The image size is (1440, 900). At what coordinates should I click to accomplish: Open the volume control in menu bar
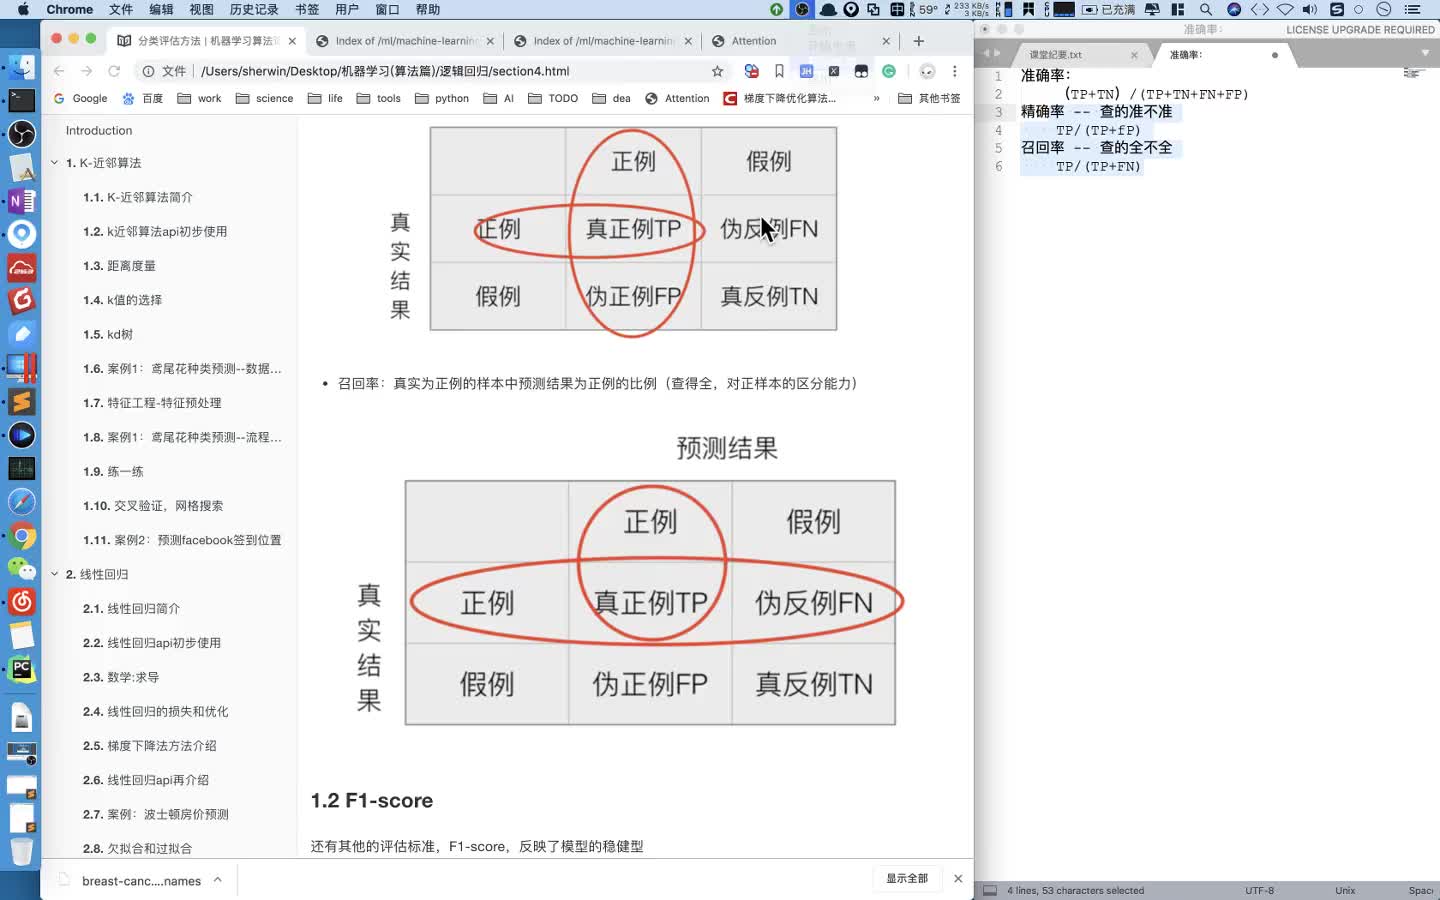[x=1310, y=9]
